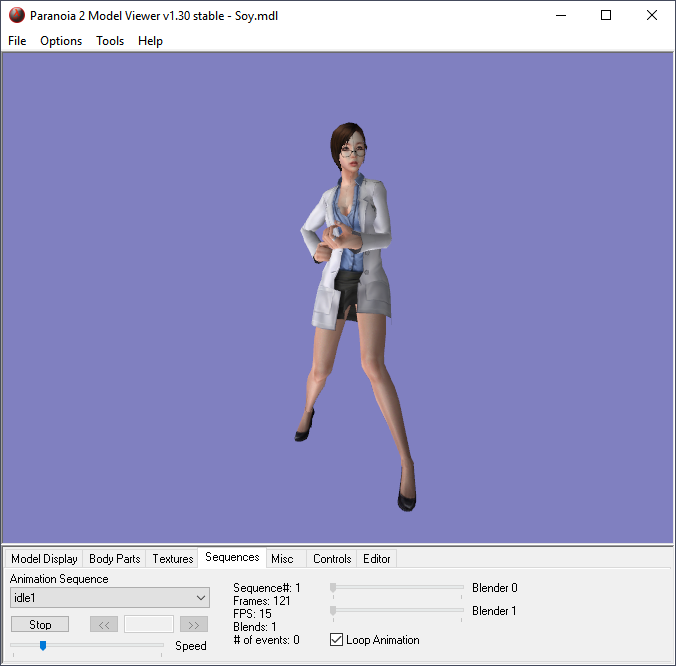Click the Speed slider handle
The image size is (676, 666).
point(43,645)
